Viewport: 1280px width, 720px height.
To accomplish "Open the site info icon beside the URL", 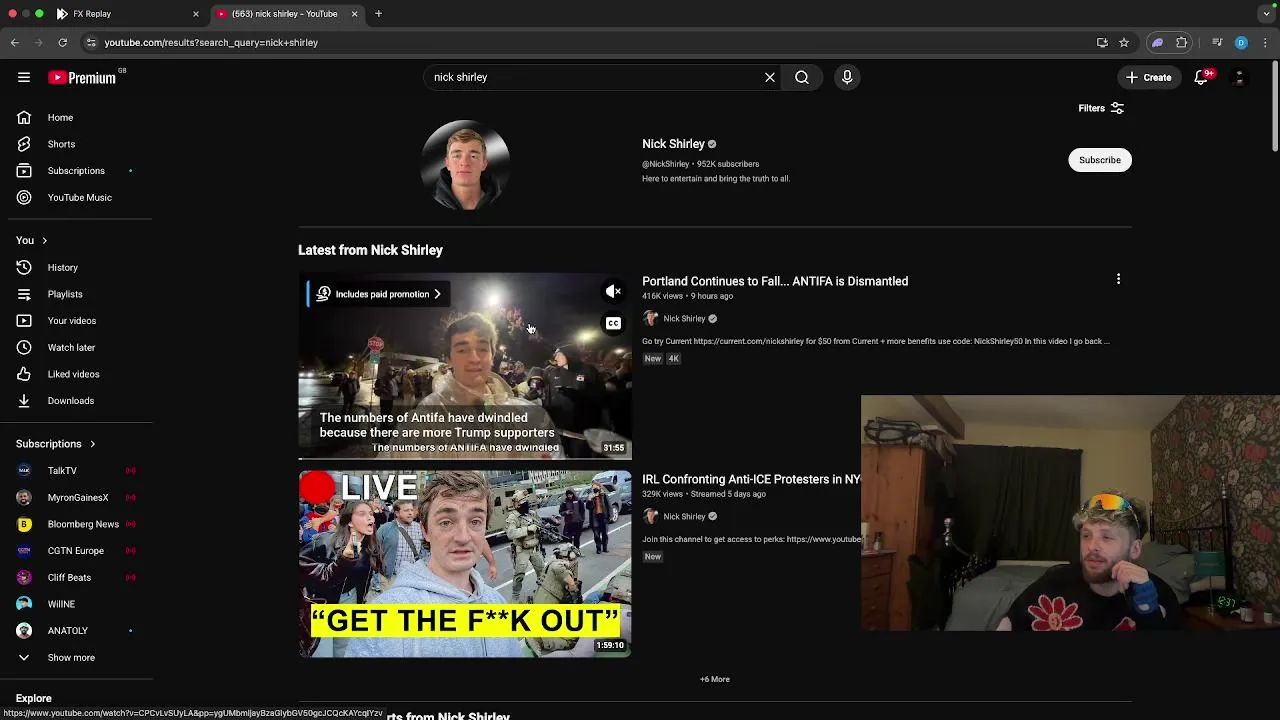I will click(91, 42).
